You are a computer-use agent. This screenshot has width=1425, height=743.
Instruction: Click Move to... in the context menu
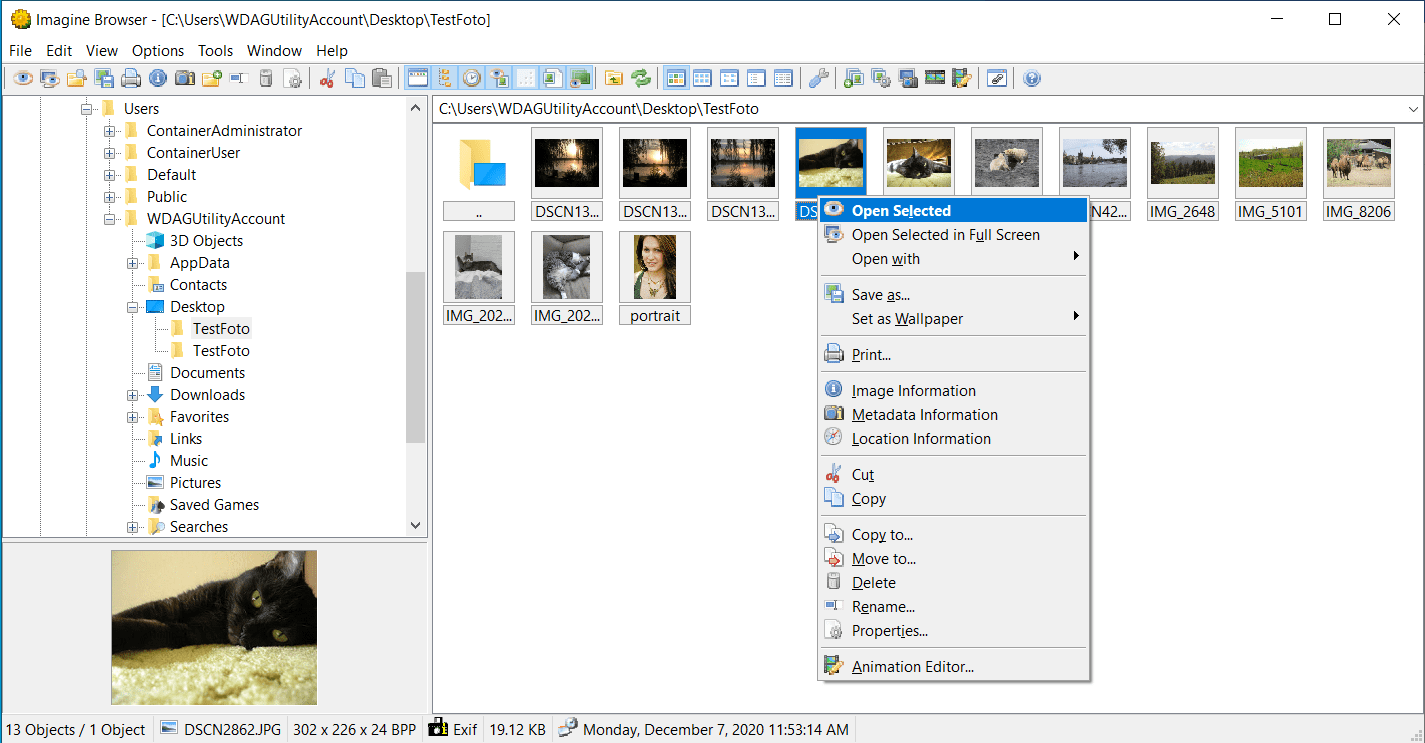tap(954, 559)
